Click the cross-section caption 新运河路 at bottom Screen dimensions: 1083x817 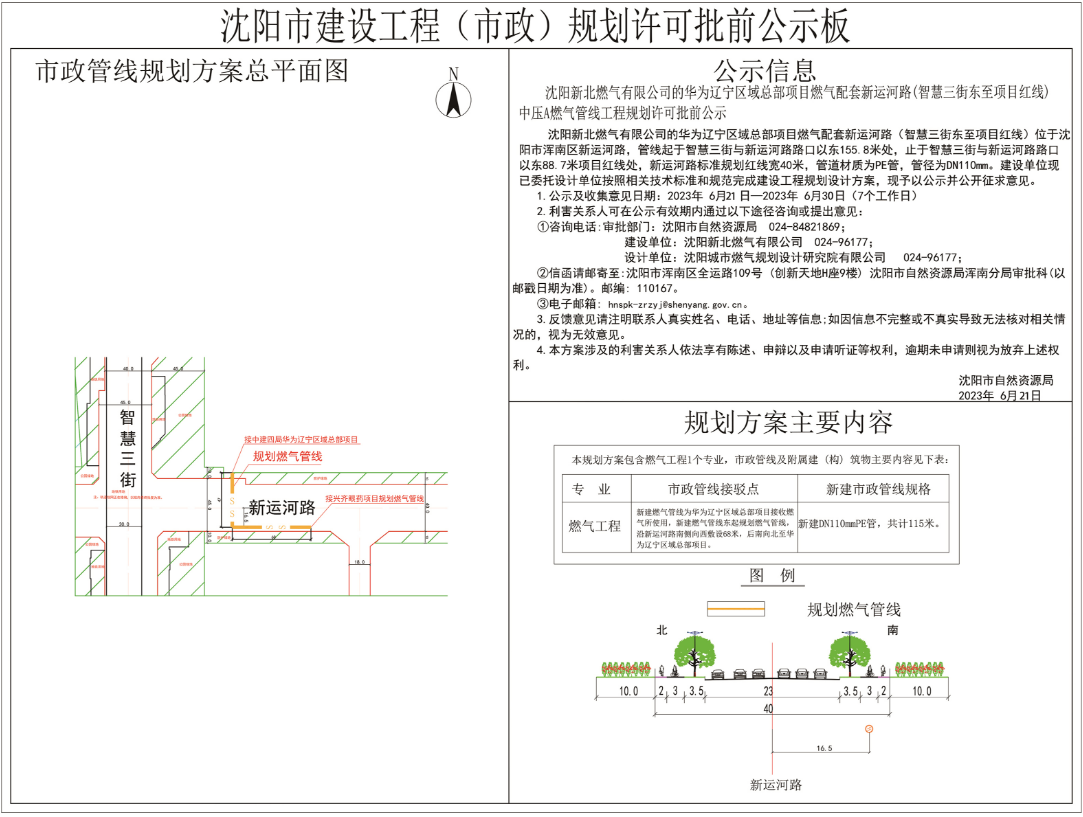tap(776, 785)
